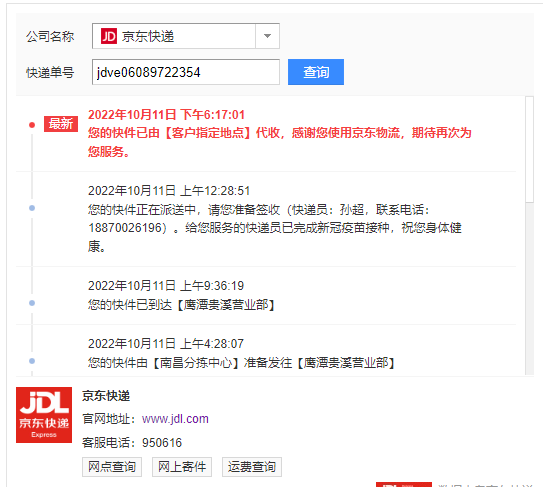Image resolution: width=543 pixels, height=487 pixels.
Task: Click the 南昌分拣中心 departure status text
Action: click(x=242, y=363)
